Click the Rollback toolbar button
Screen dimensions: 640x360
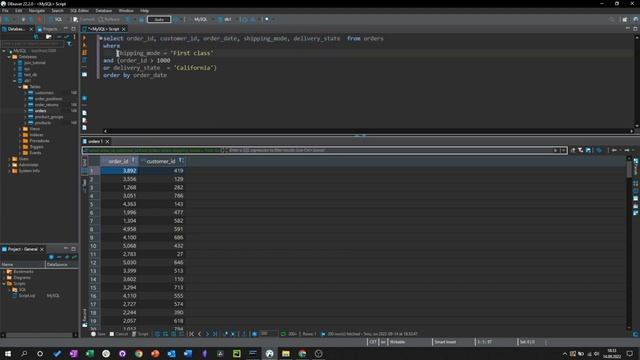(109, 19)
